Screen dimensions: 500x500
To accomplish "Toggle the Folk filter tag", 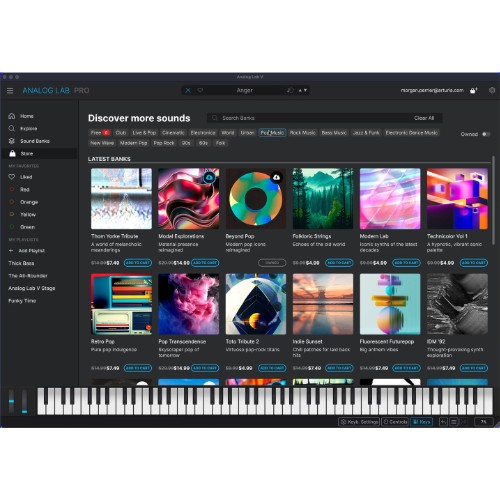I will coord(220,143).
